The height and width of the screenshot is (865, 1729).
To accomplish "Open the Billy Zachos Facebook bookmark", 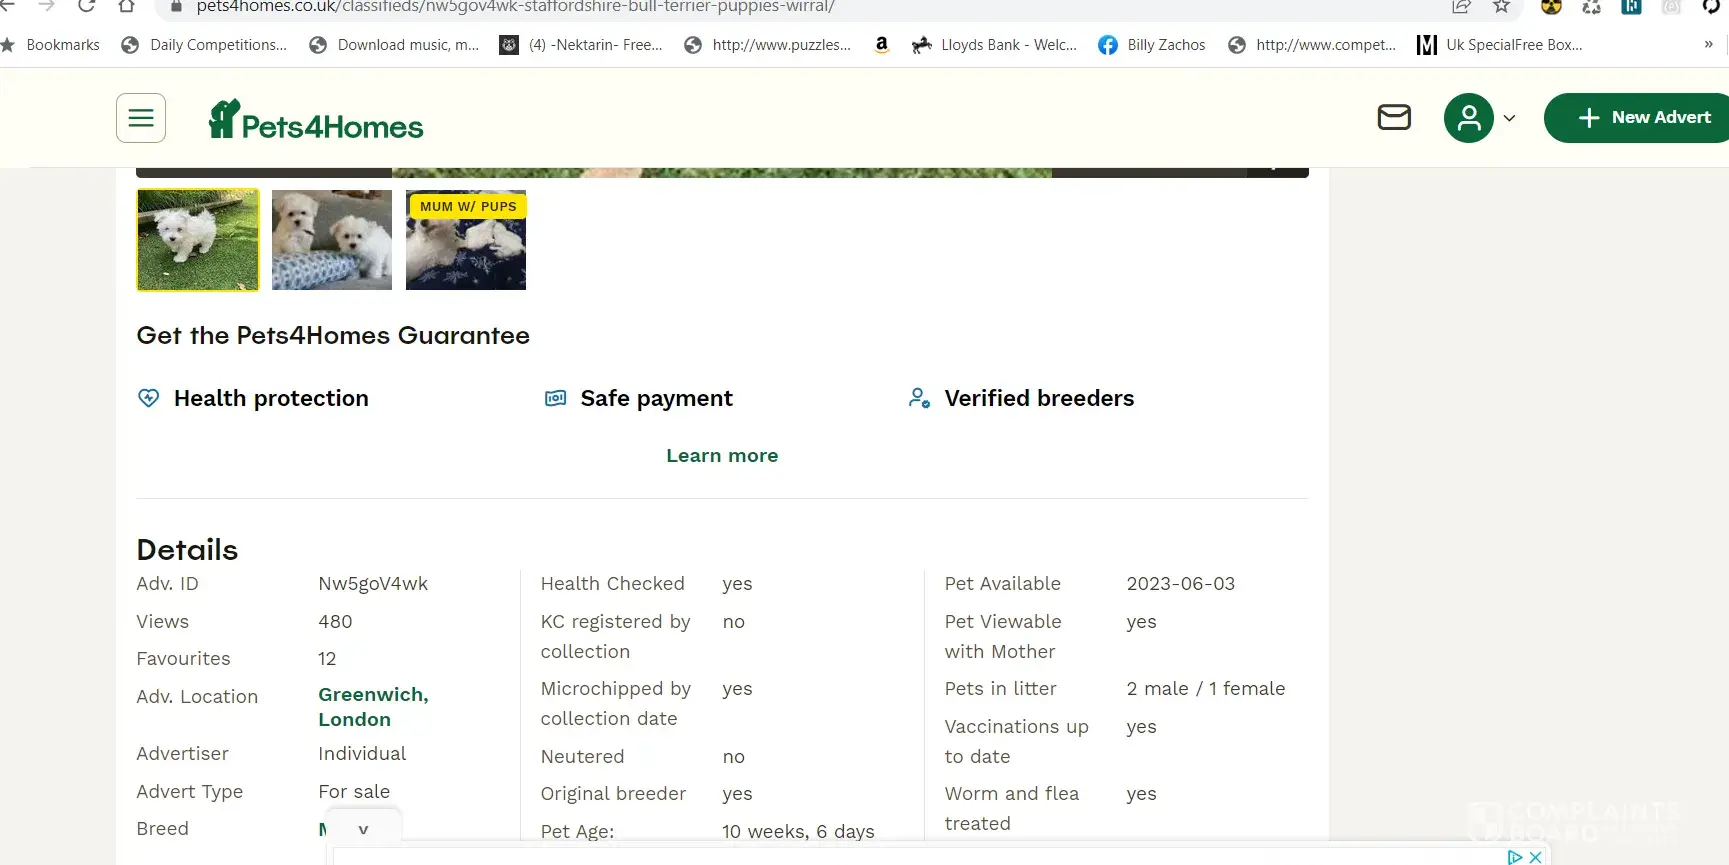I will (x=1152, y=45).
